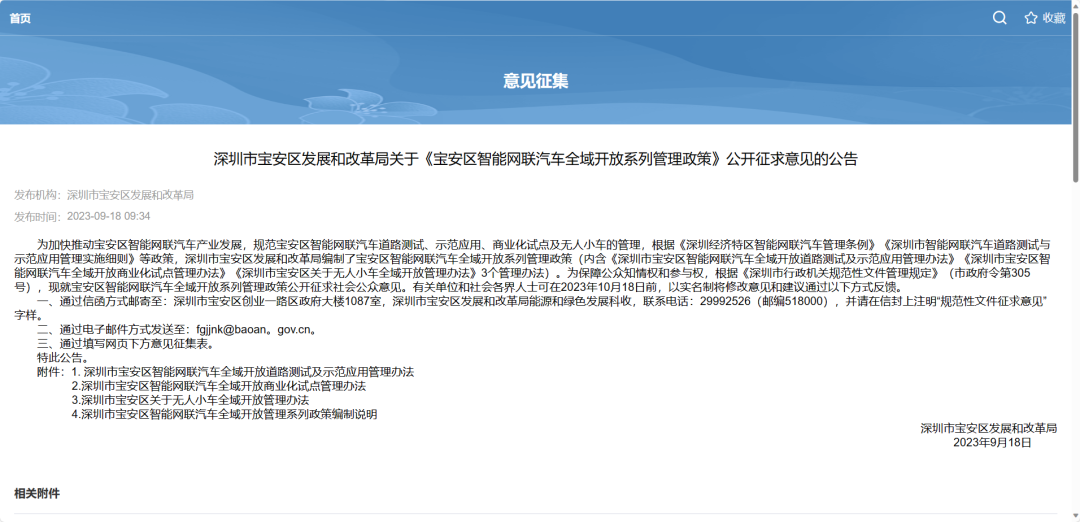This screenshot has height=522, width=1080.
Task: Click attachment 4 系列政策编制说明
Action: [x=224, y=414]
